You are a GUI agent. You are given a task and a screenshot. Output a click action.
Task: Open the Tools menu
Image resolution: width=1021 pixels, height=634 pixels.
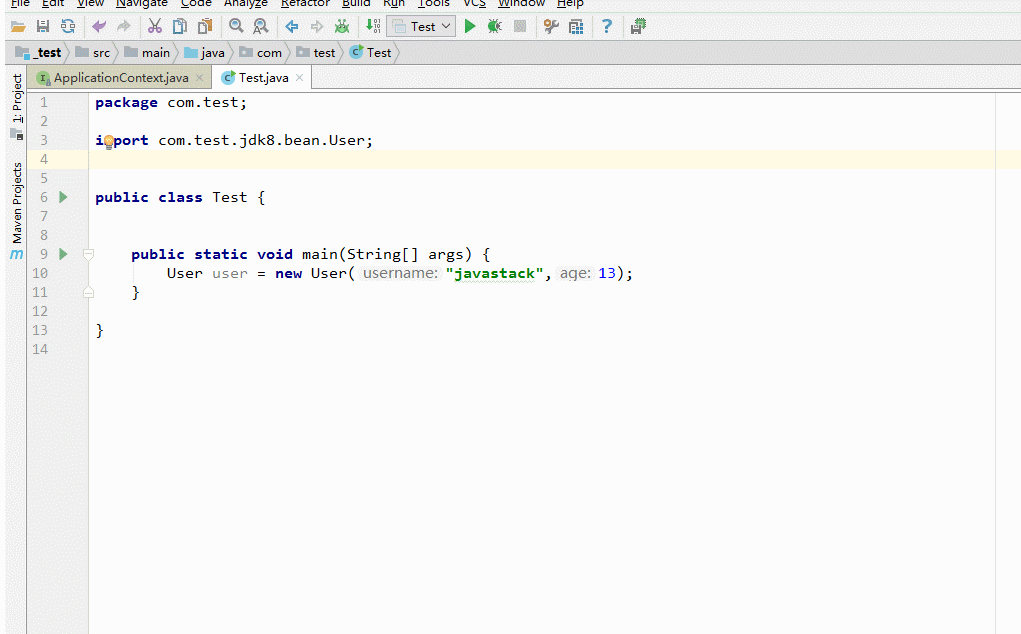click(434, 4)
